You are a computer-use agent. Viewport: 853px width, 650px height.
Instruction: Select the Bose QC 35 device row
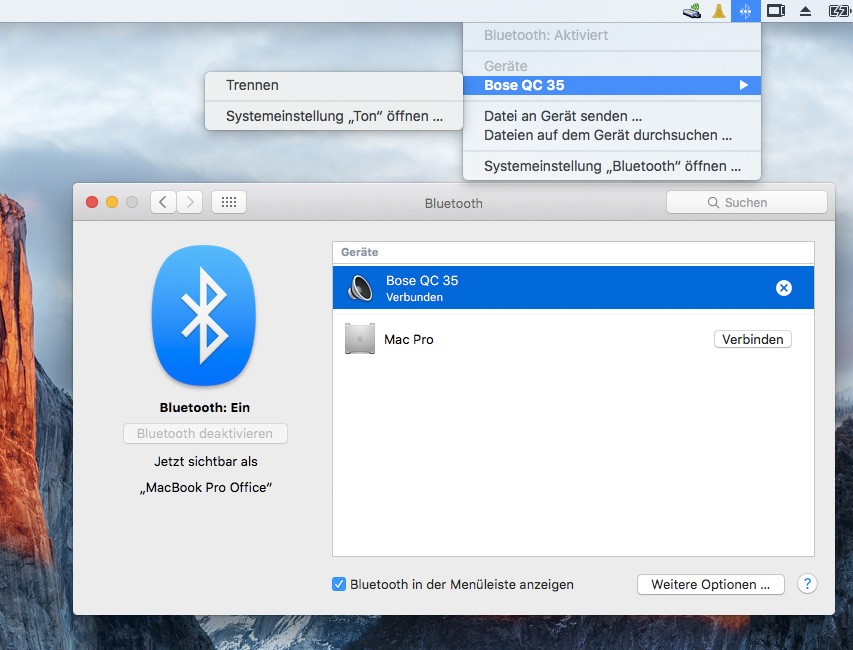pyautogui.click(x=573, y=288)
